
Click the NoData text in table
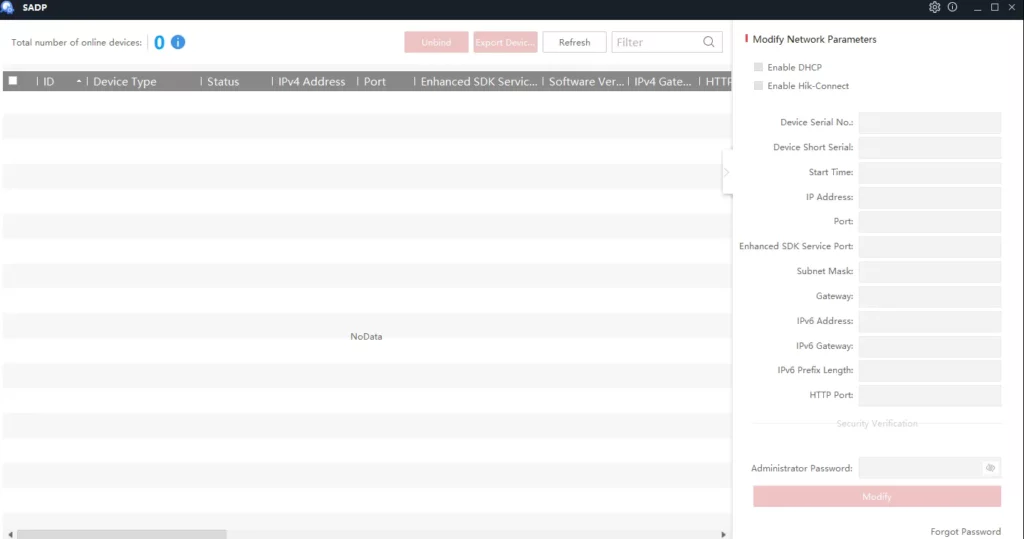366,336
